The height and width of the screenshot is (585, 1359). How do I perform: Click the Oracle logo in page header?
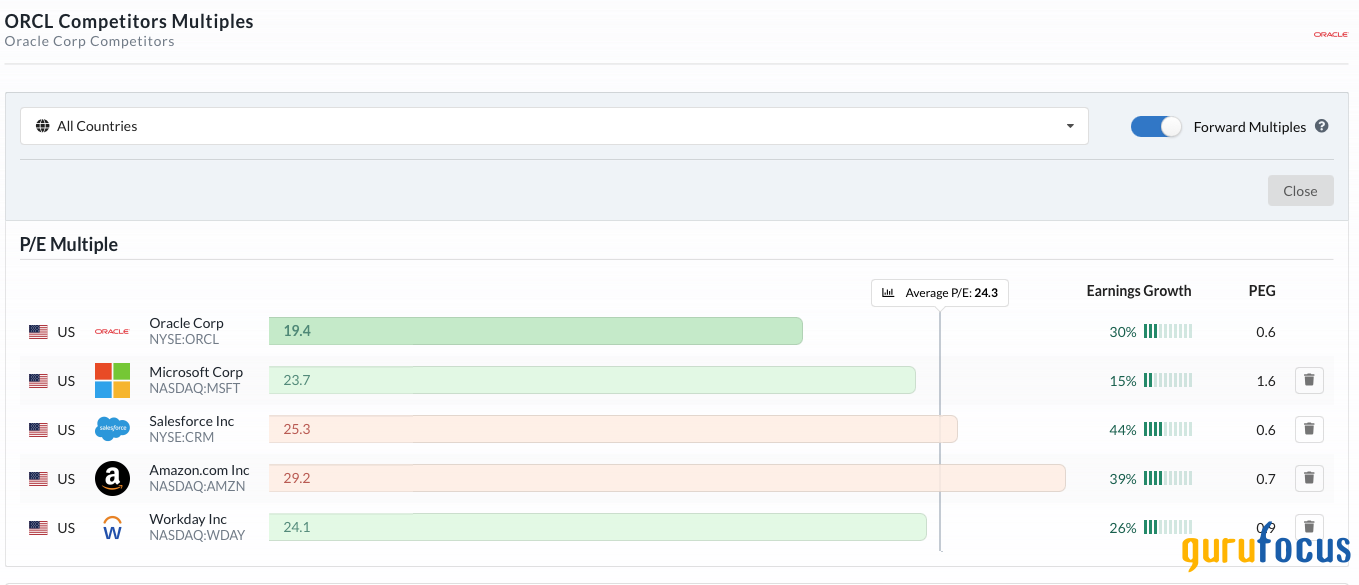tap(1331, 34)
